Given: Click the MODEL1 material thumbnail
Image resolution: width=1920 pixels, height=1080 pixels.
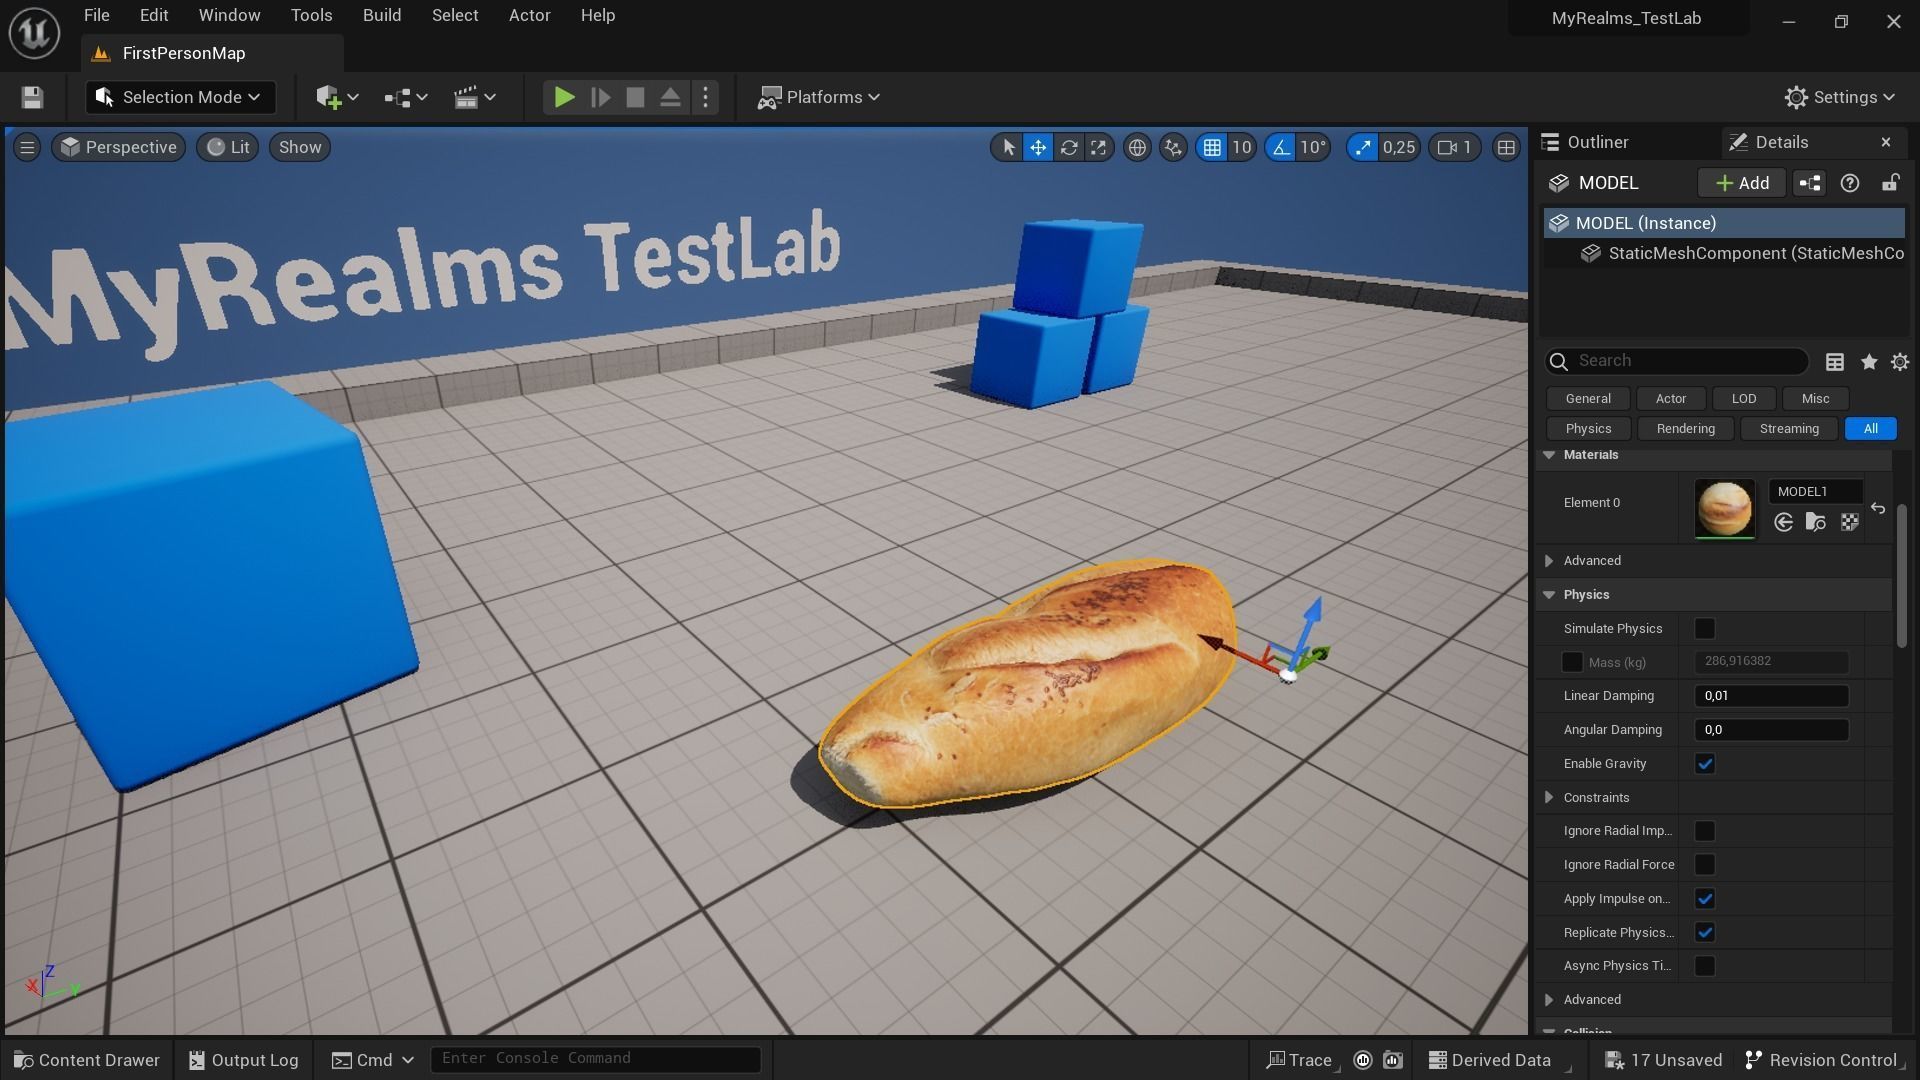Looking at the screenshot, I should 1724,509.
